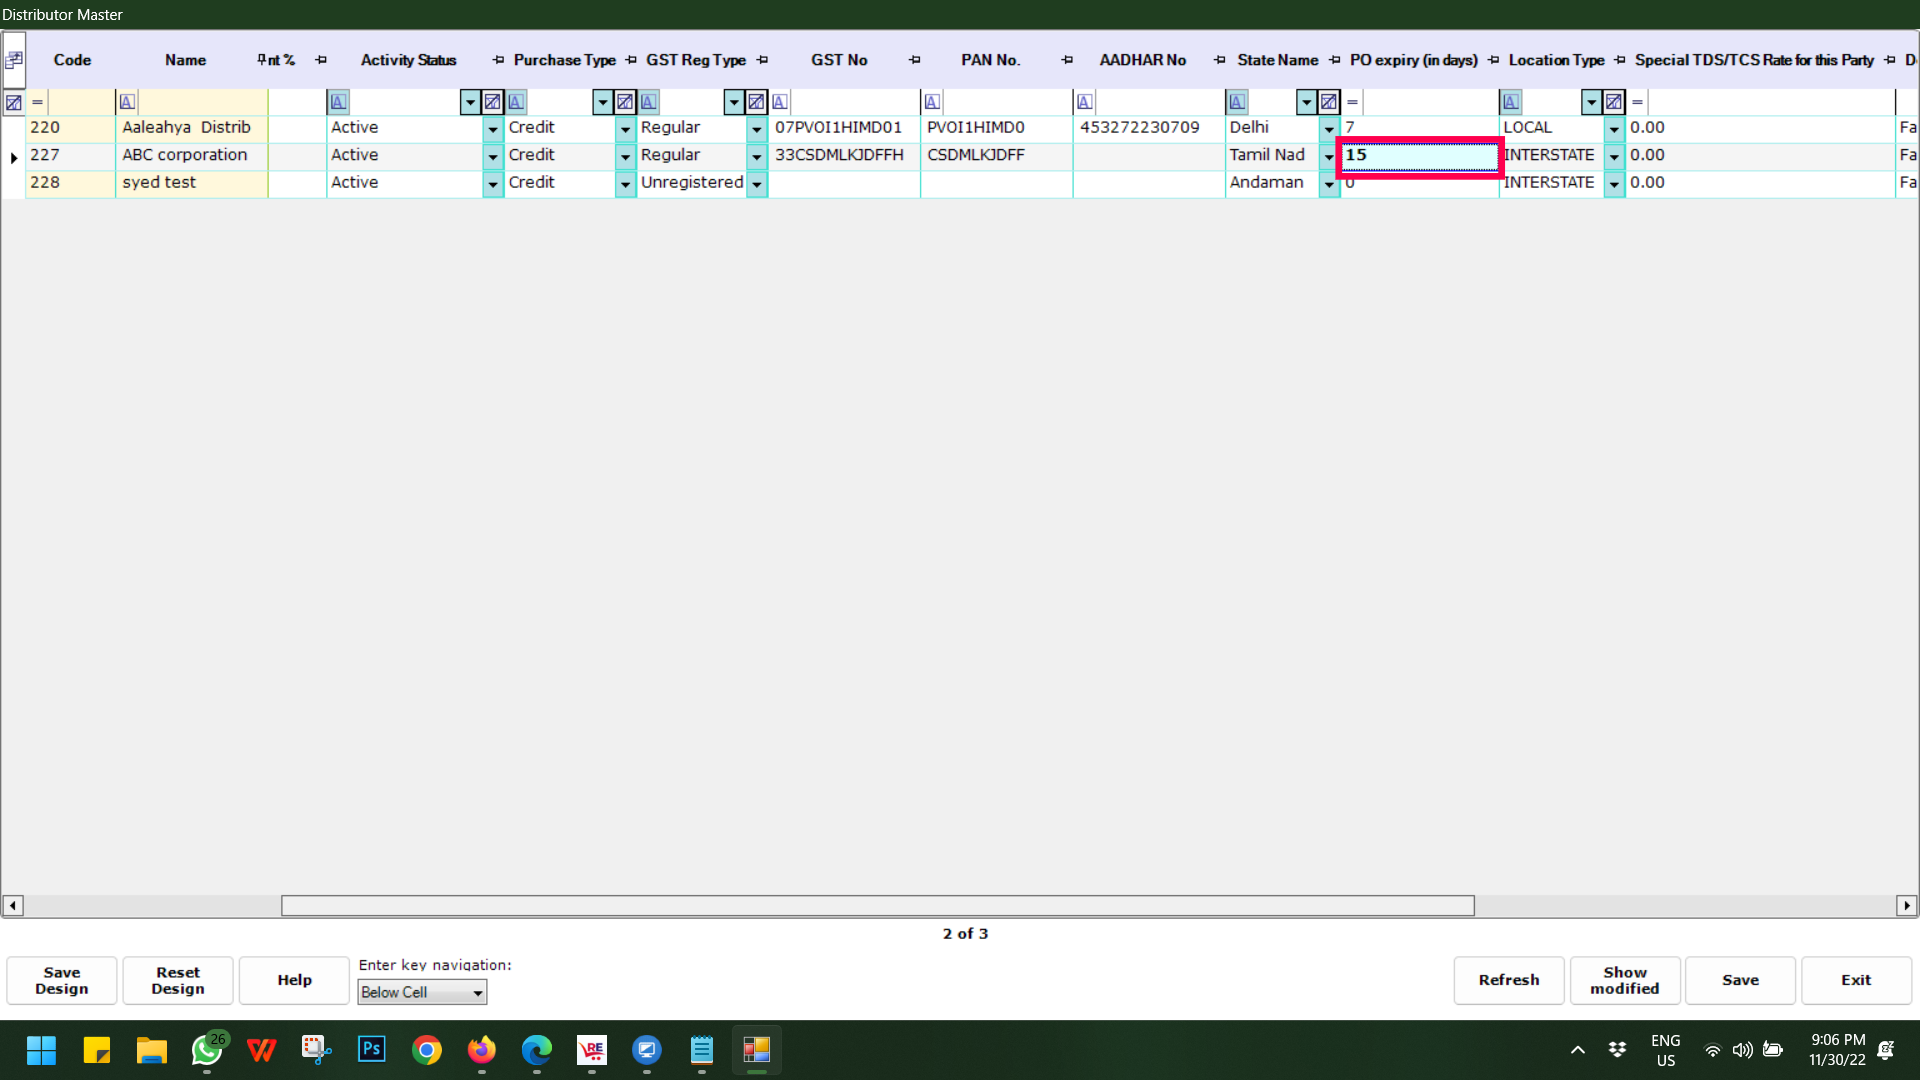The height and width of the screenshot is (1080, 1920).
Task: Click the clear-filter icon in Location Type filter
Action: [x=1613, y=102]
